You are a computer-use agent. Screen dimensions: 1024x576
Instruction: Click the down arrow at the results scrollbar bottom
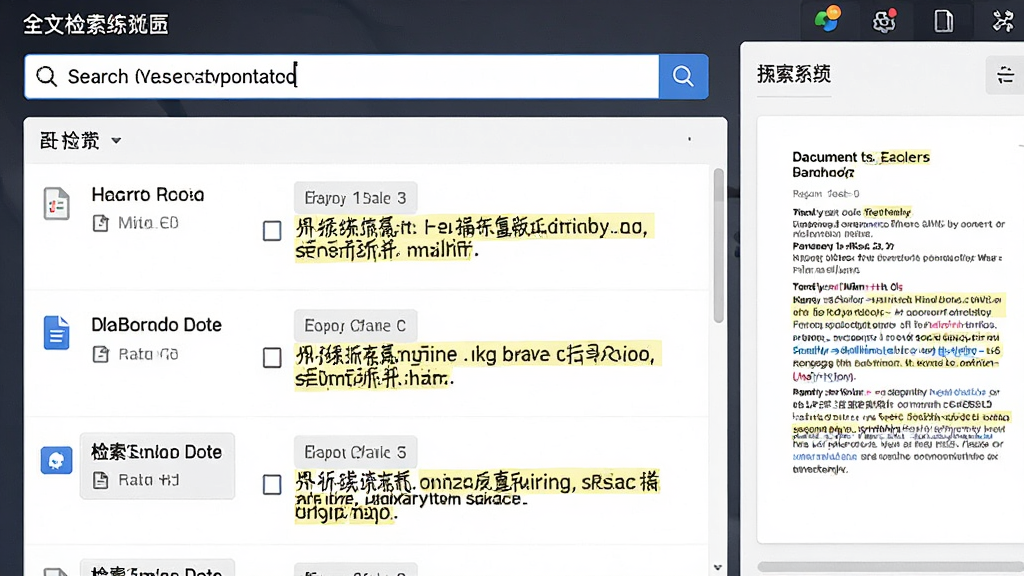[x=718, y=568]
